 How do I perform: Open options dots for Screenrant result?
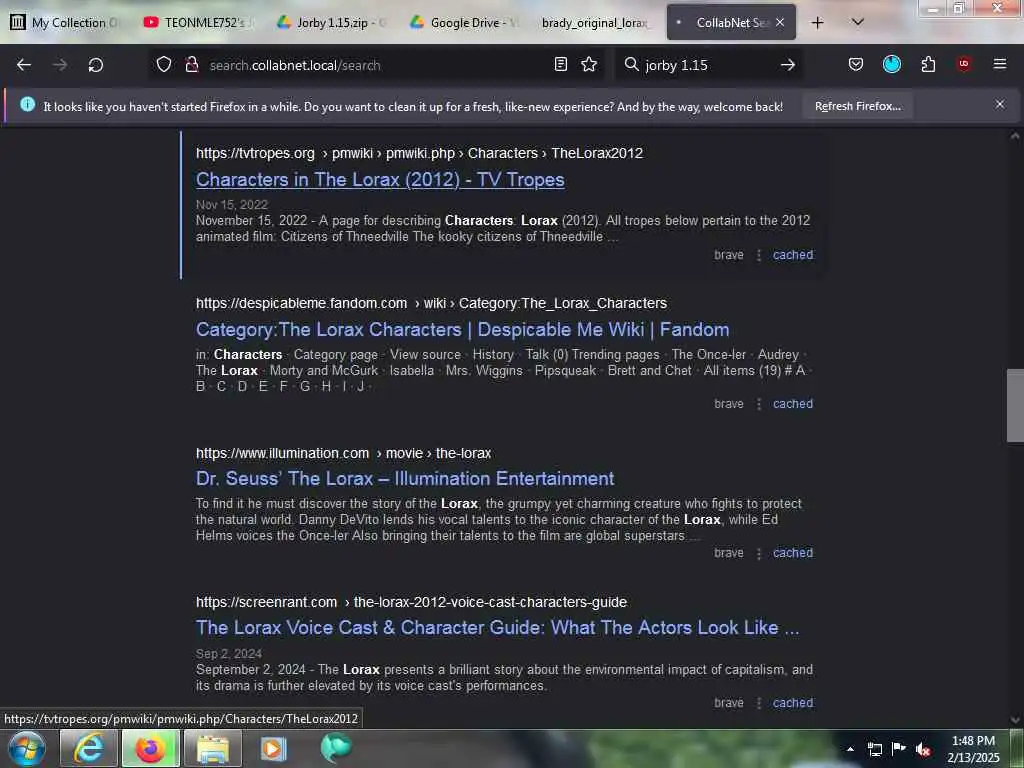point(758,703)
